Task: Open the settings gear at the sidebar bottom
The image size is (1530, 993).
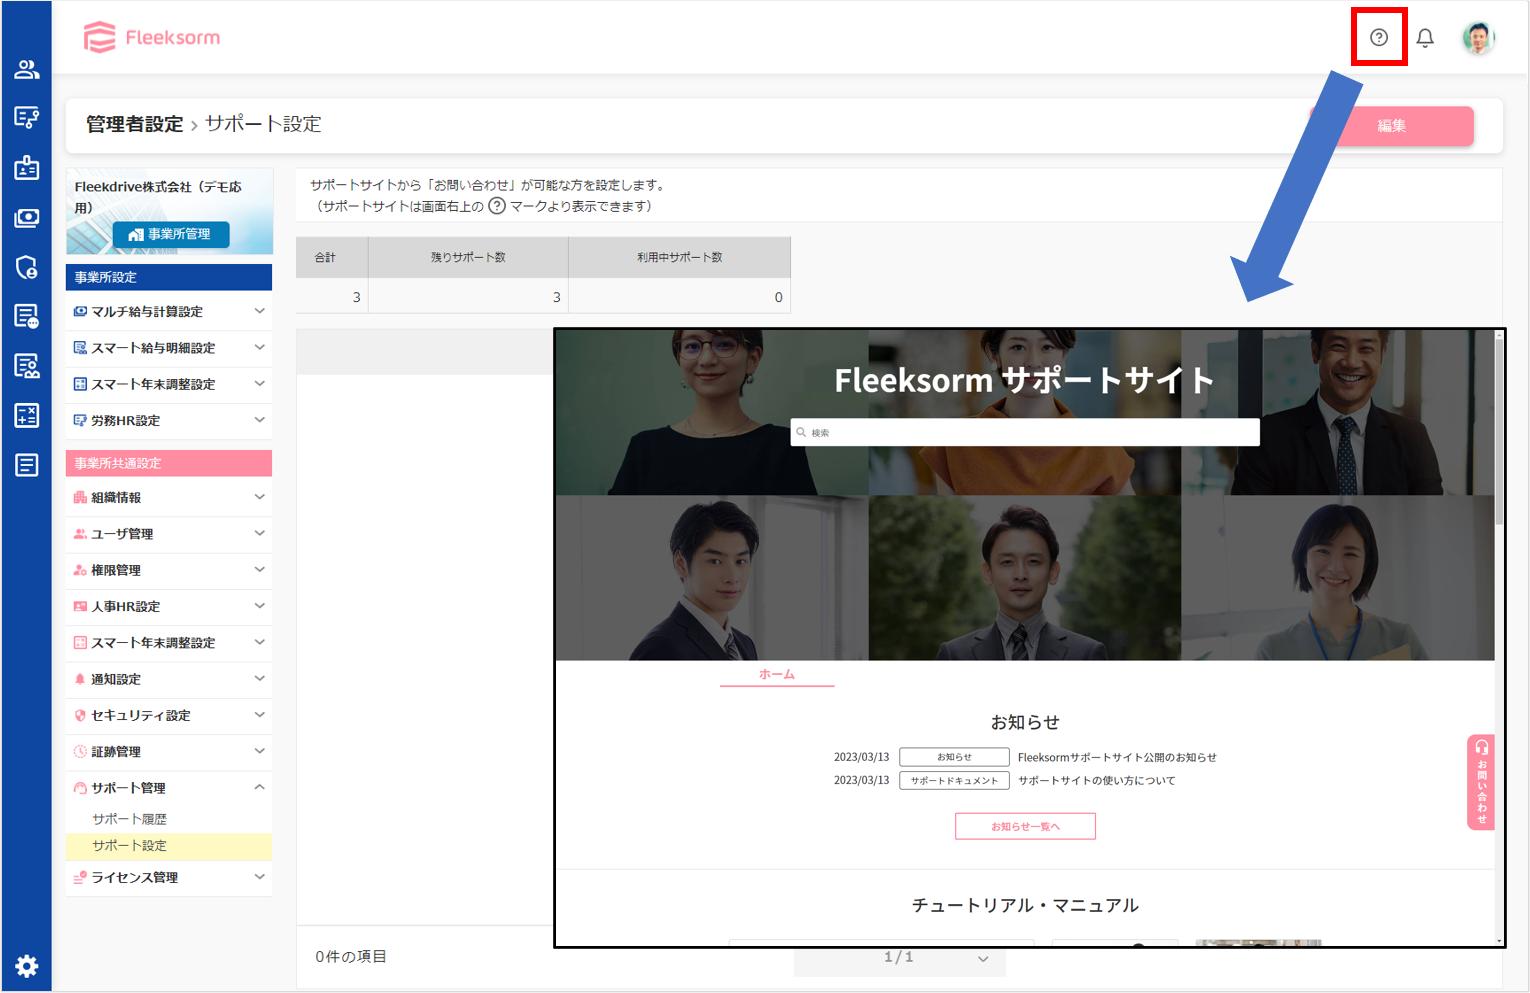Action: (x=26, y=966)
